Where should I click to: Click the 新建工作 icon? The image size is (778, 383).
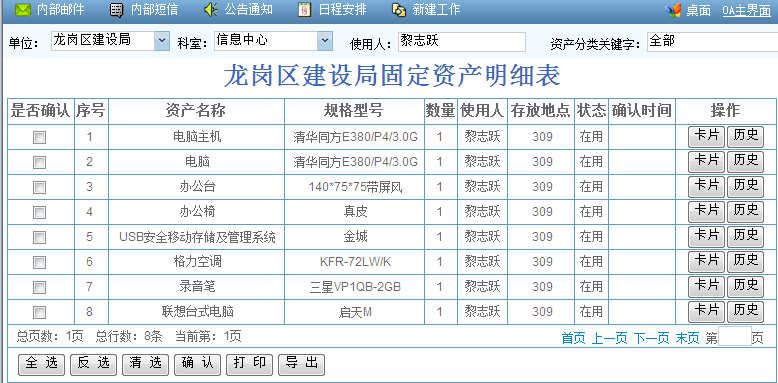pyautogui.click(x=399, y=10)
